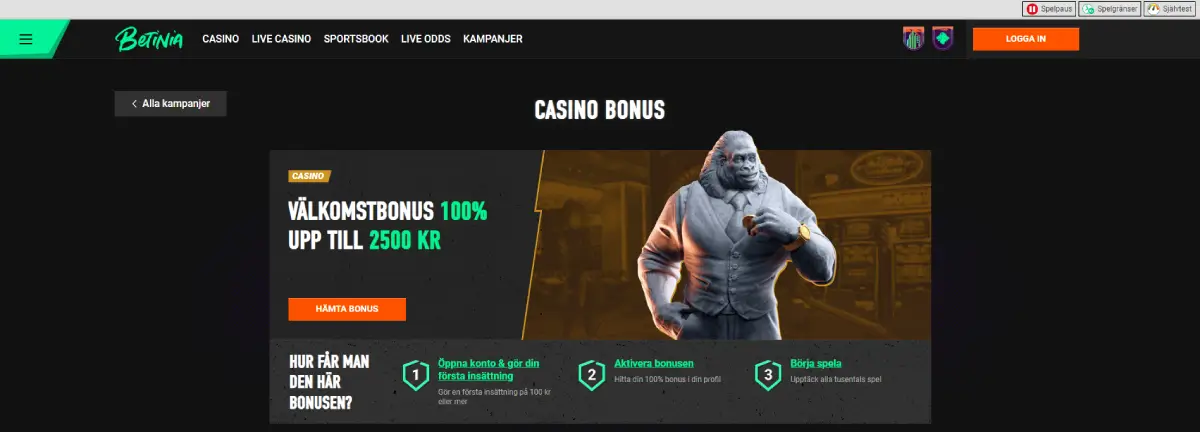Click the step 2 hexagon badge

click(x=592, y=376)
